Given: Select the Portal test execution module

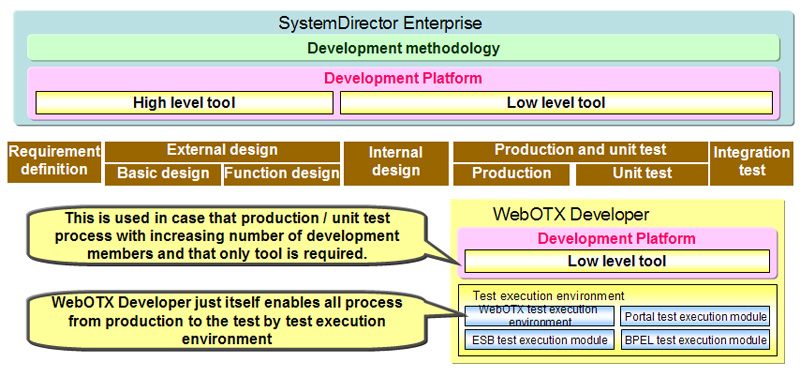Looking at the screenshot, I should pos(695,316).
